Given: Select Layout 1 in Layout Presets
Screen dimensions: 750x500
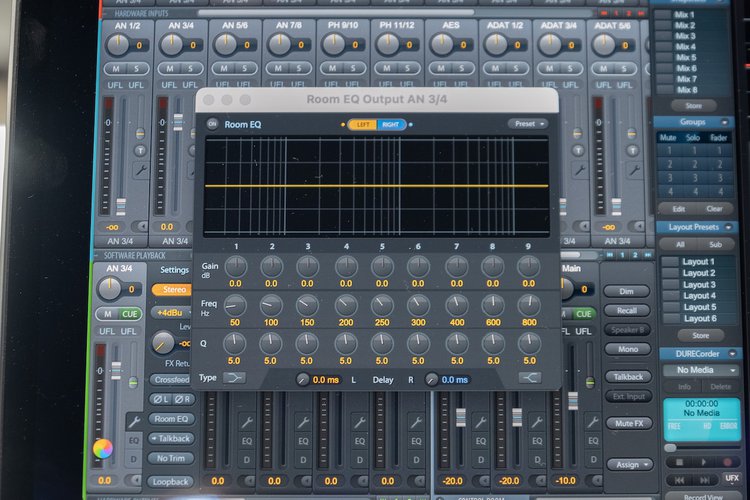Looking at the screenshot, I should pos(698,261).
